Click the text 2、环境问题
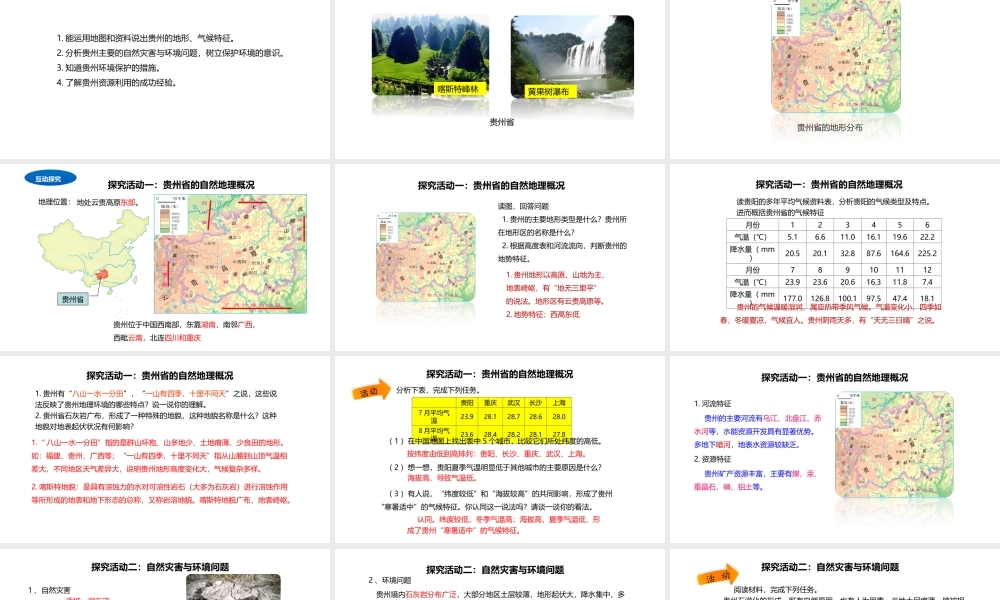1000x600 pixels. [x=390, y=580]
